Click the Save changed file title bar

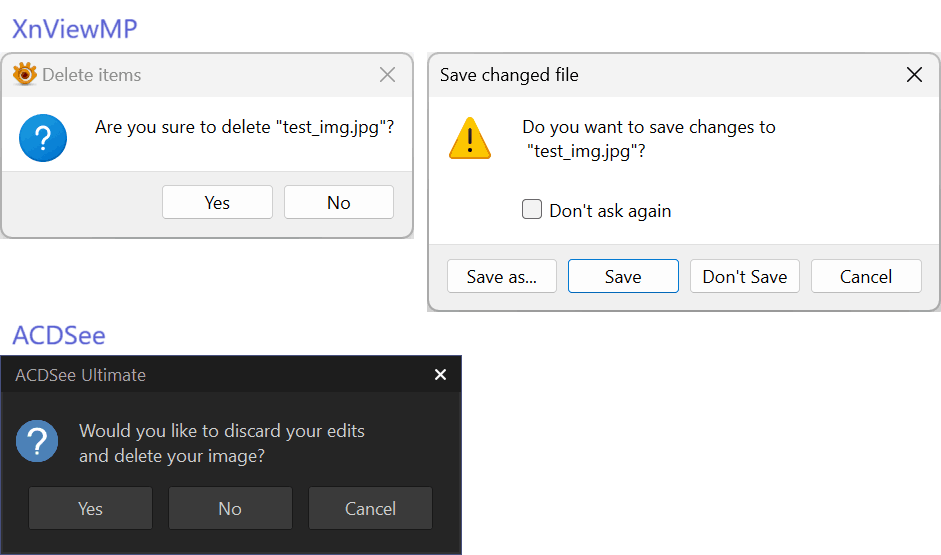[x=650, y=75]
